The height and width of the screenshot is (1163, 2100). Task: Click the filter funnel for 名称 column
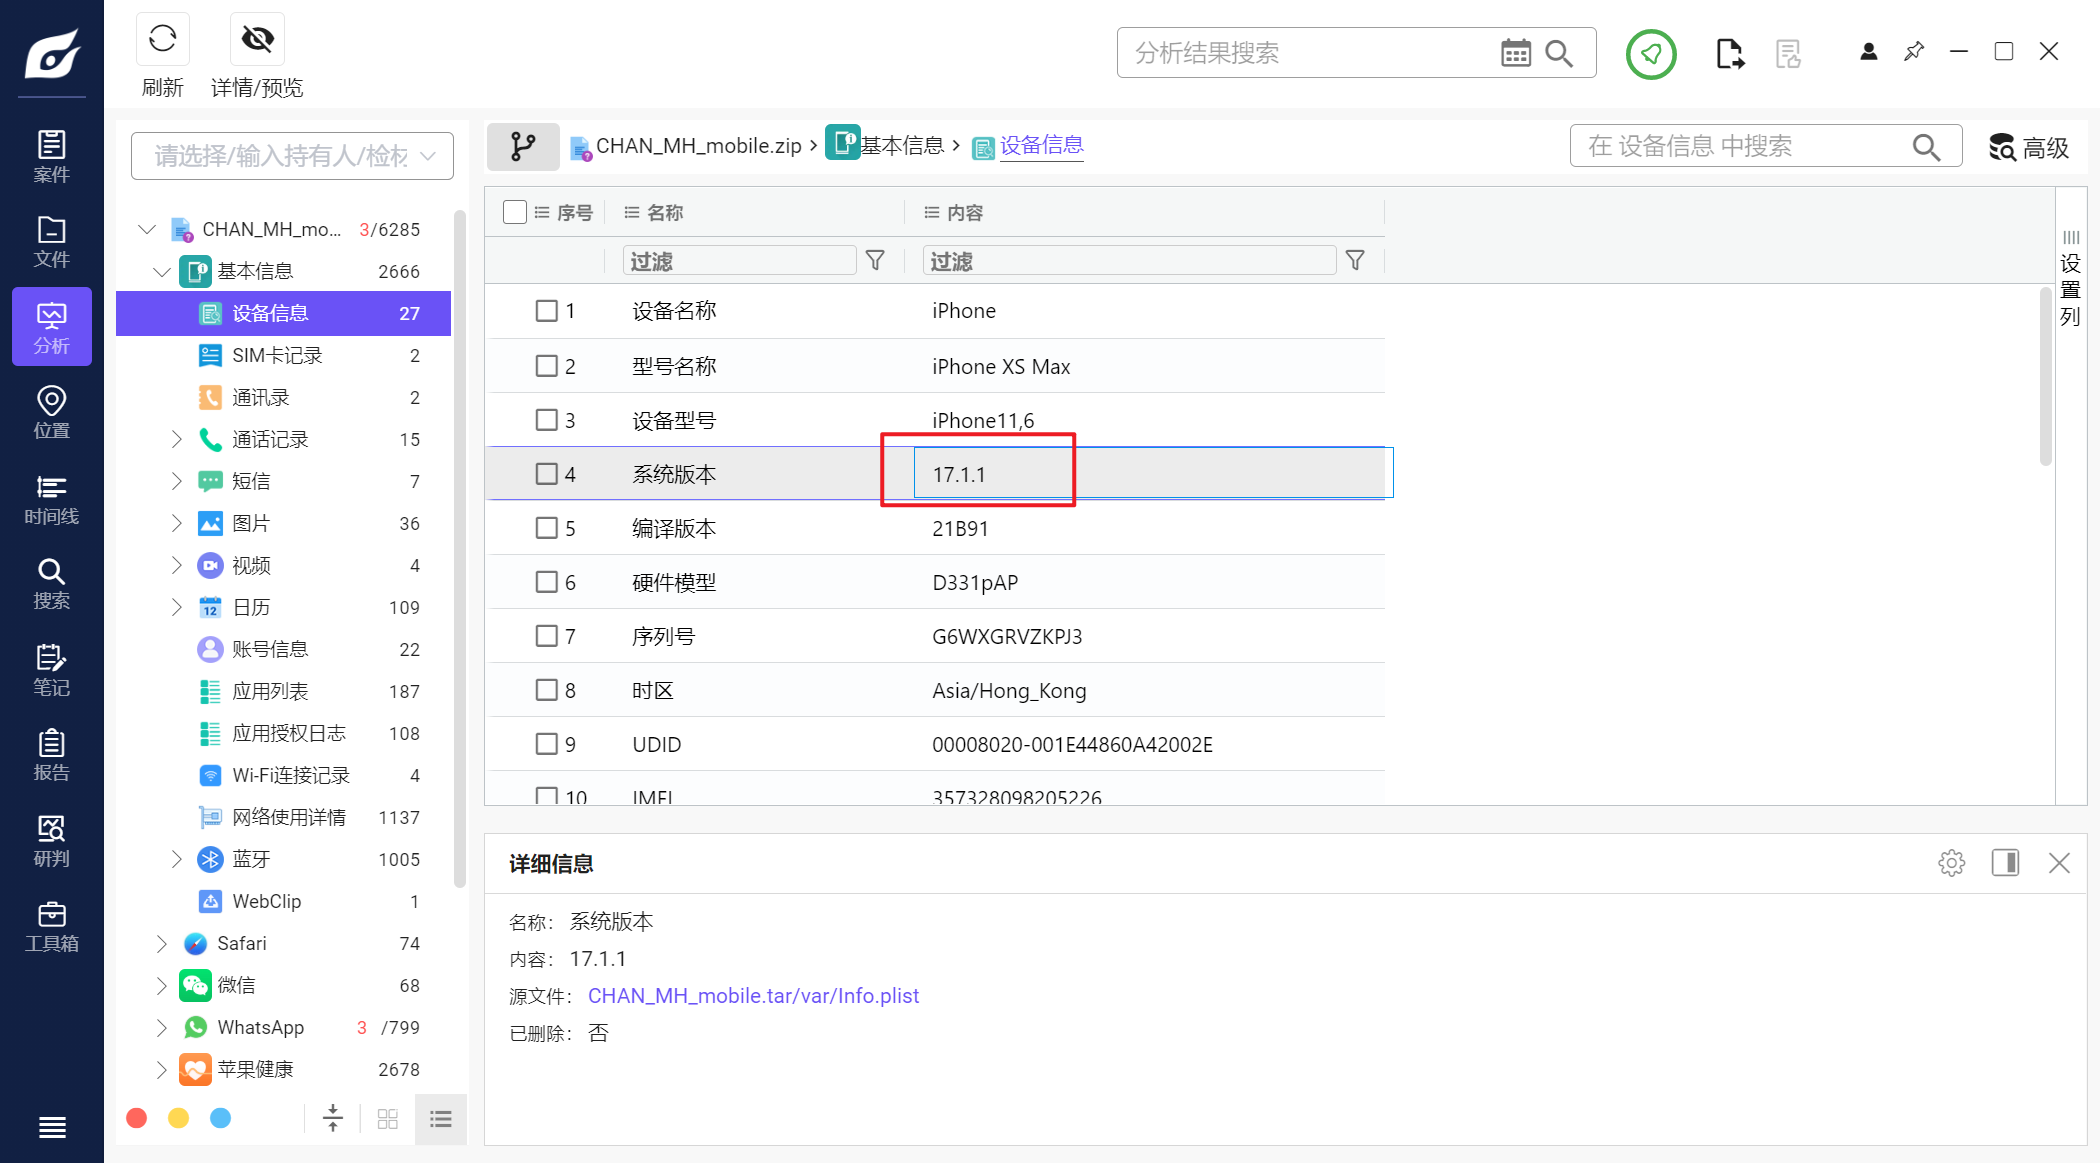(875, 261)
